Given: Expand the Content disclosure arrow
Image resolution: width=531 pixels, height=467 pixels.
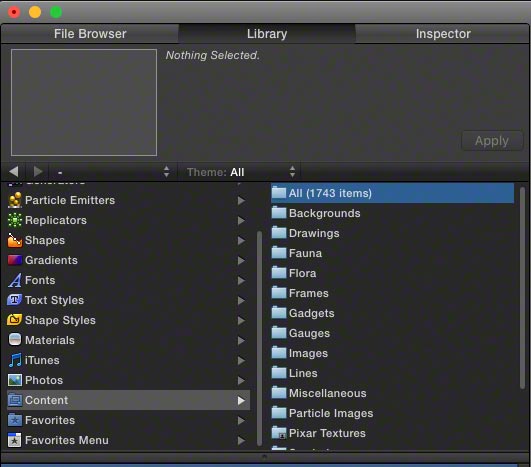Looking at the screenshot, I should click(241, 400).
